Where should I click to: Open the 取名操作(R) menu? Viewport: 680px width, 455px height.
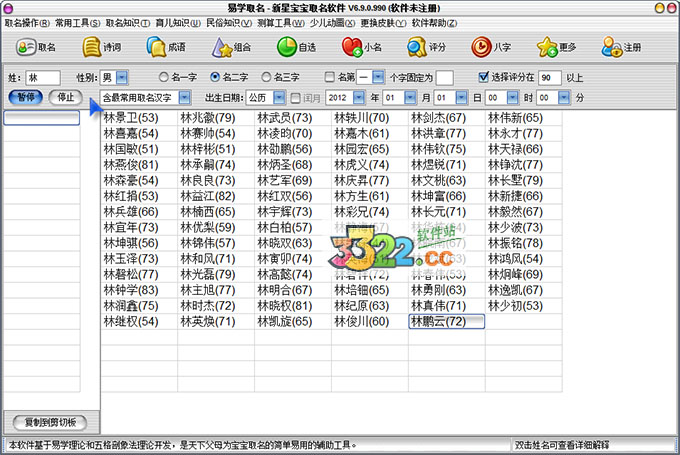coord(27,23)
